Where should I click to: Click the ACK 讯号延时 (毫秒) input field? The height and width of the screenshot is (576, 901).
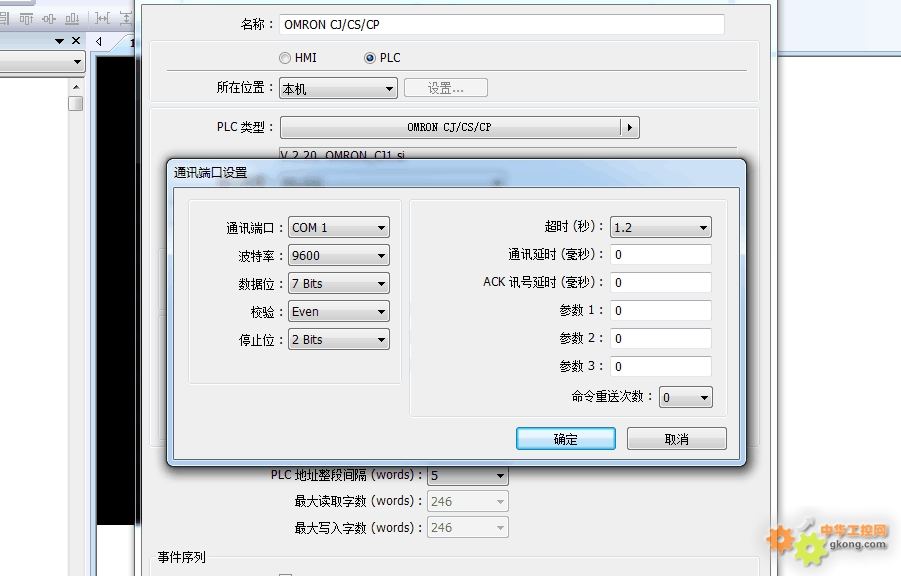pos(660,282)
